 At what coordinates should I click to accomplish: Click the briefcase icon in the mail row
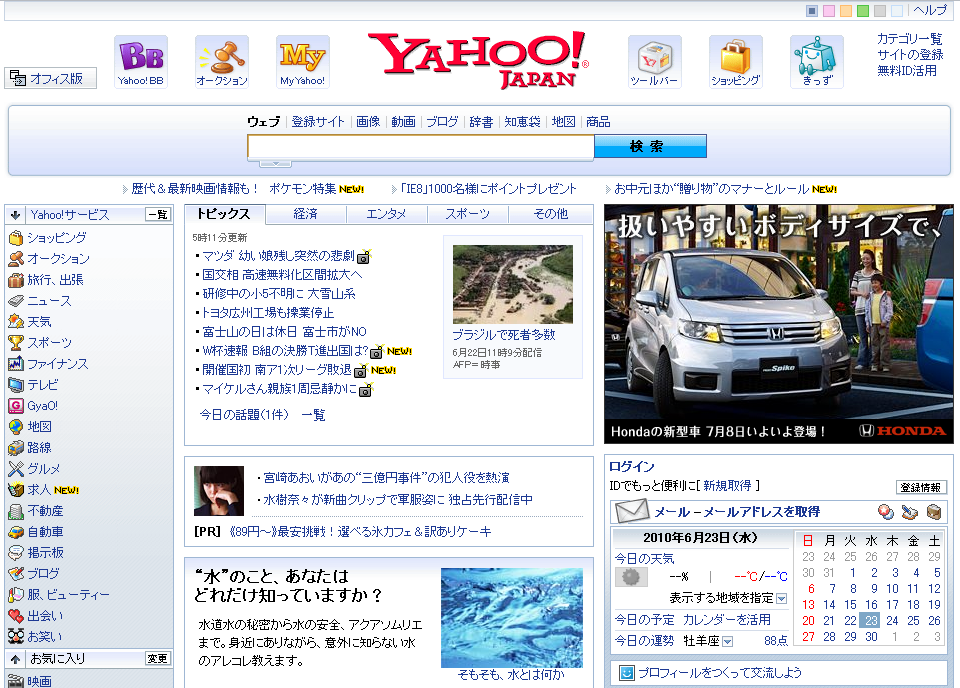tap(933, 512)
